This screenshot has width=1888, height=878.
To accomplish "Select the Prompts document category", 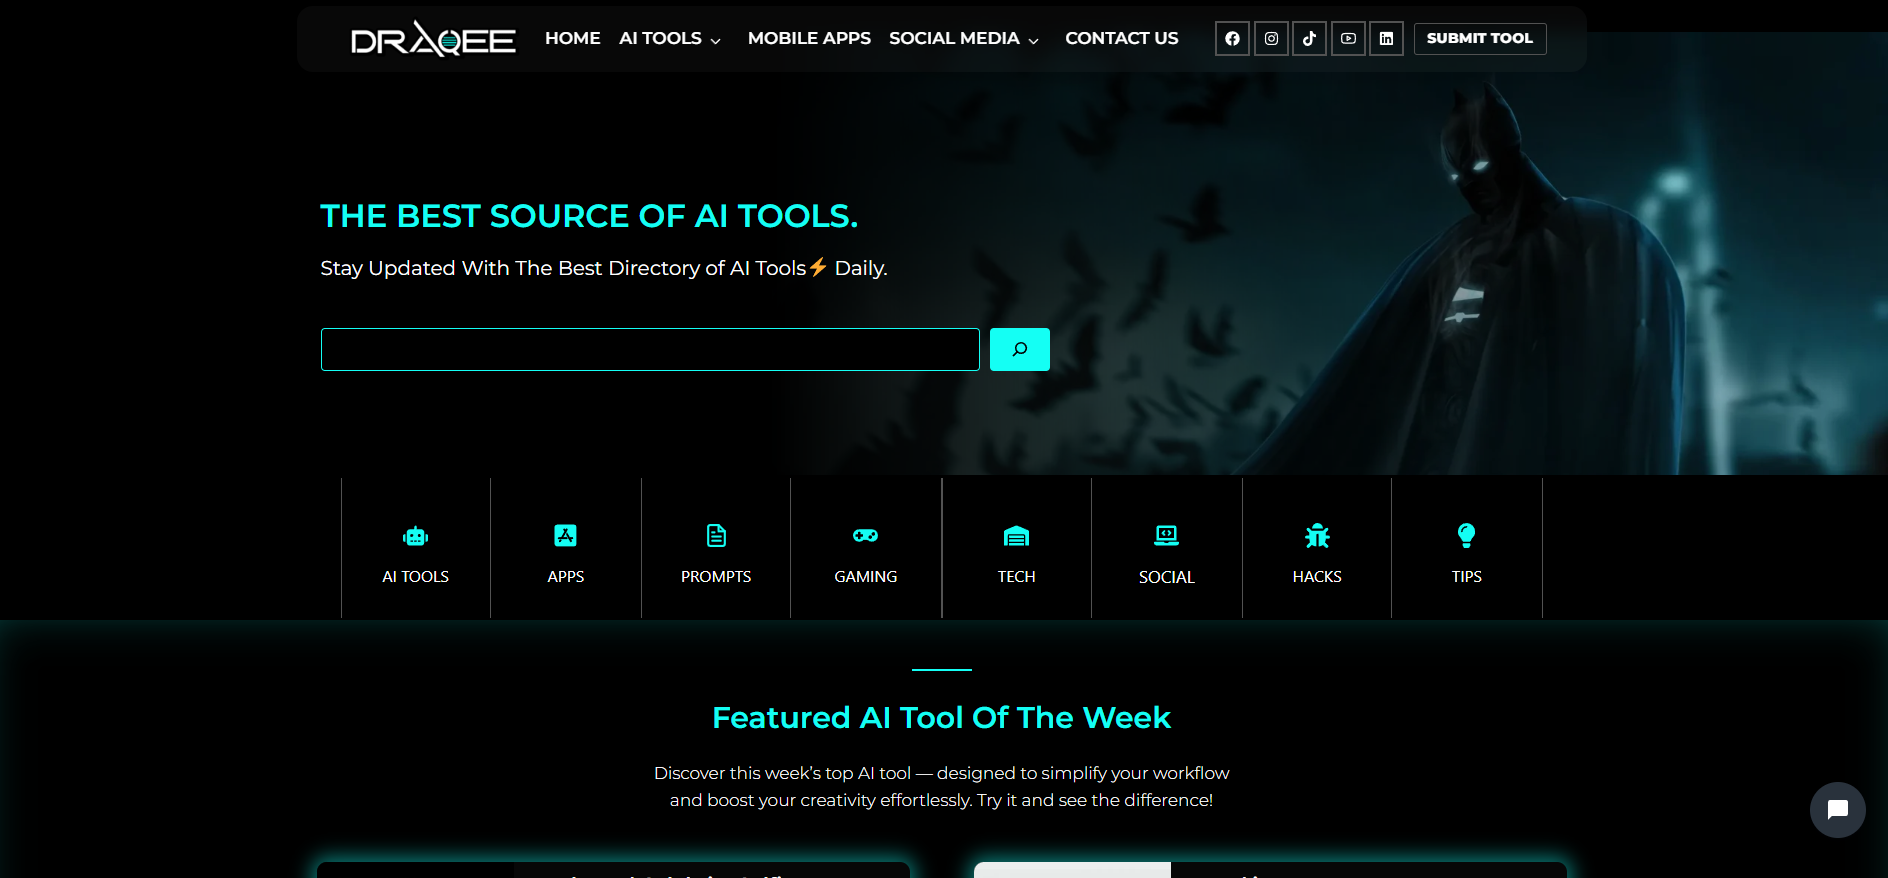I will pos(716,548).
